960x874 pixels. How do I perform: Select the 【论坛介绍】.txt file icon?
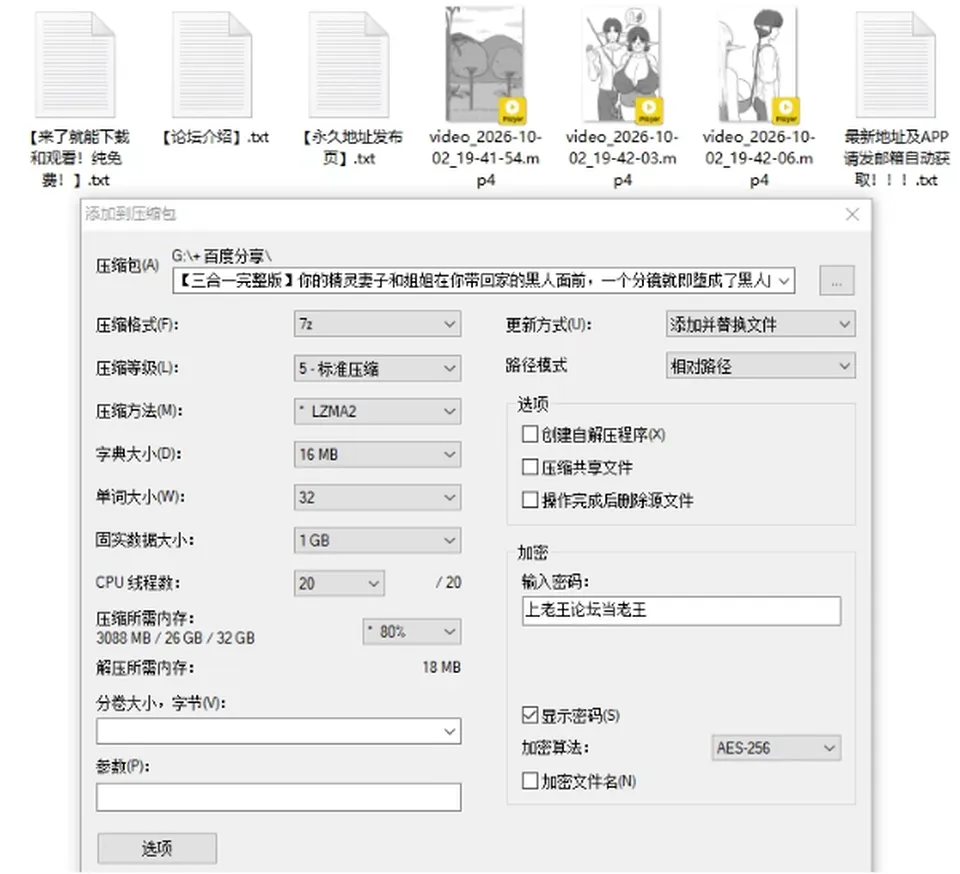click(212, 65)
